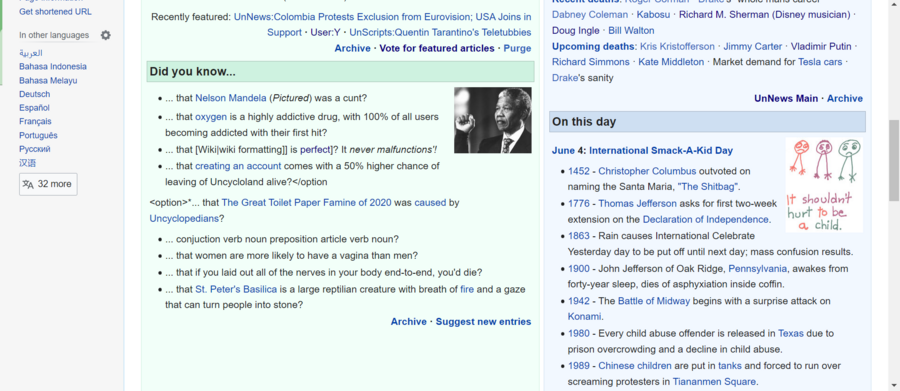Open International Smack-A-Kid Day link
This screenshot has width=900, height=391.
pos(661,150)
